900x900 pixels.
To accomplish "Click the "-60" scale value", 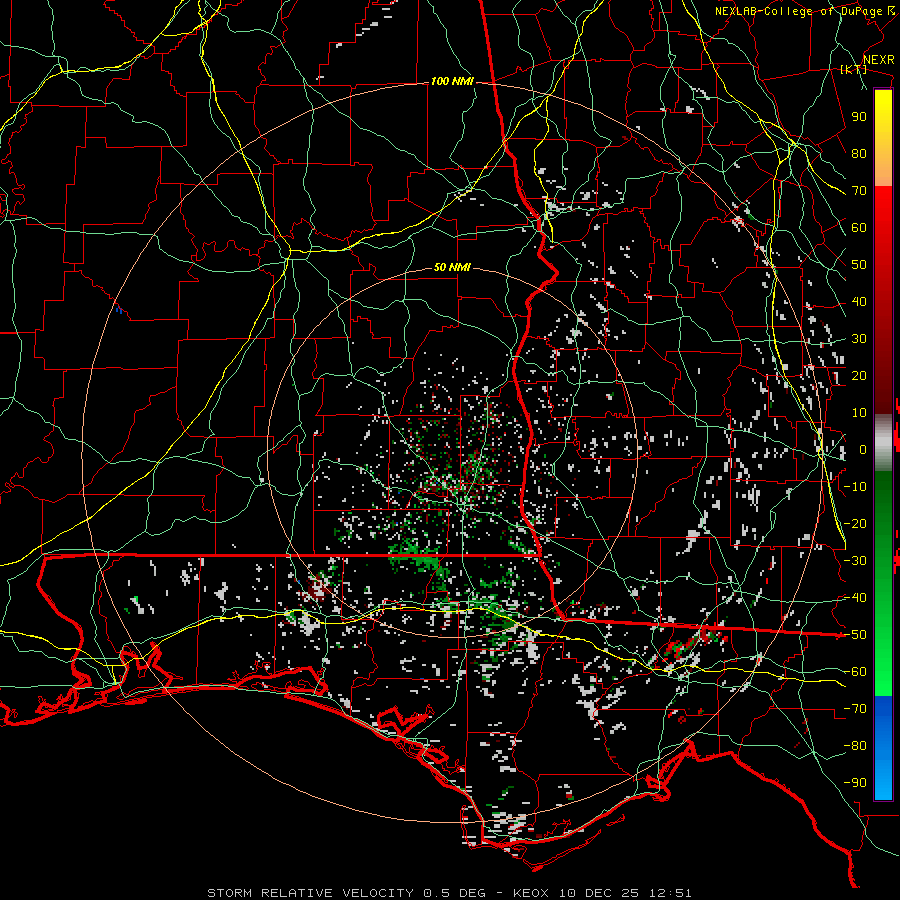I will (x=855, y=672).
